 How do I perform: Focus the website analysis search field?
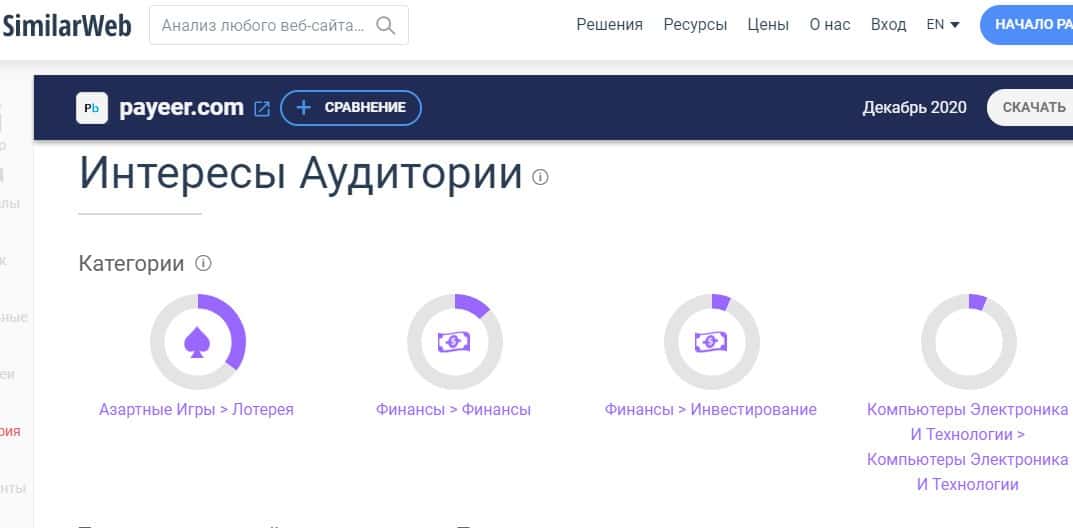pos(279,25)
